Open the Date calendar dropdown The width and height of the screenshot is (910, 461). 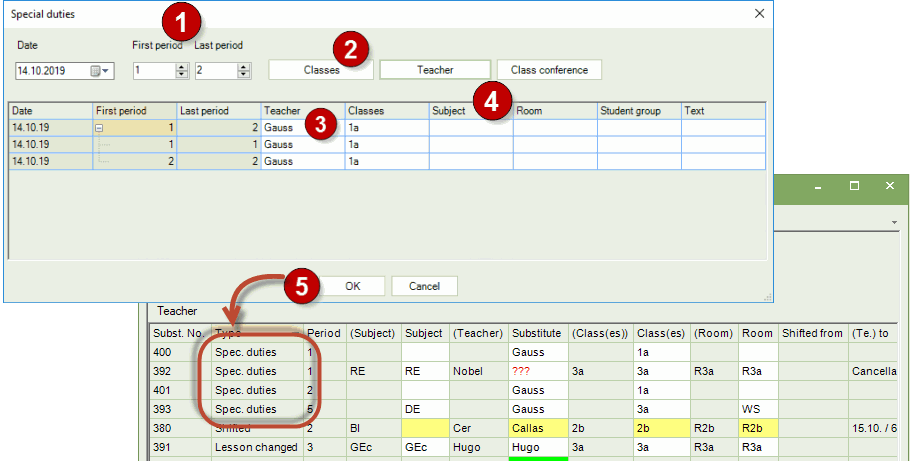102,71
